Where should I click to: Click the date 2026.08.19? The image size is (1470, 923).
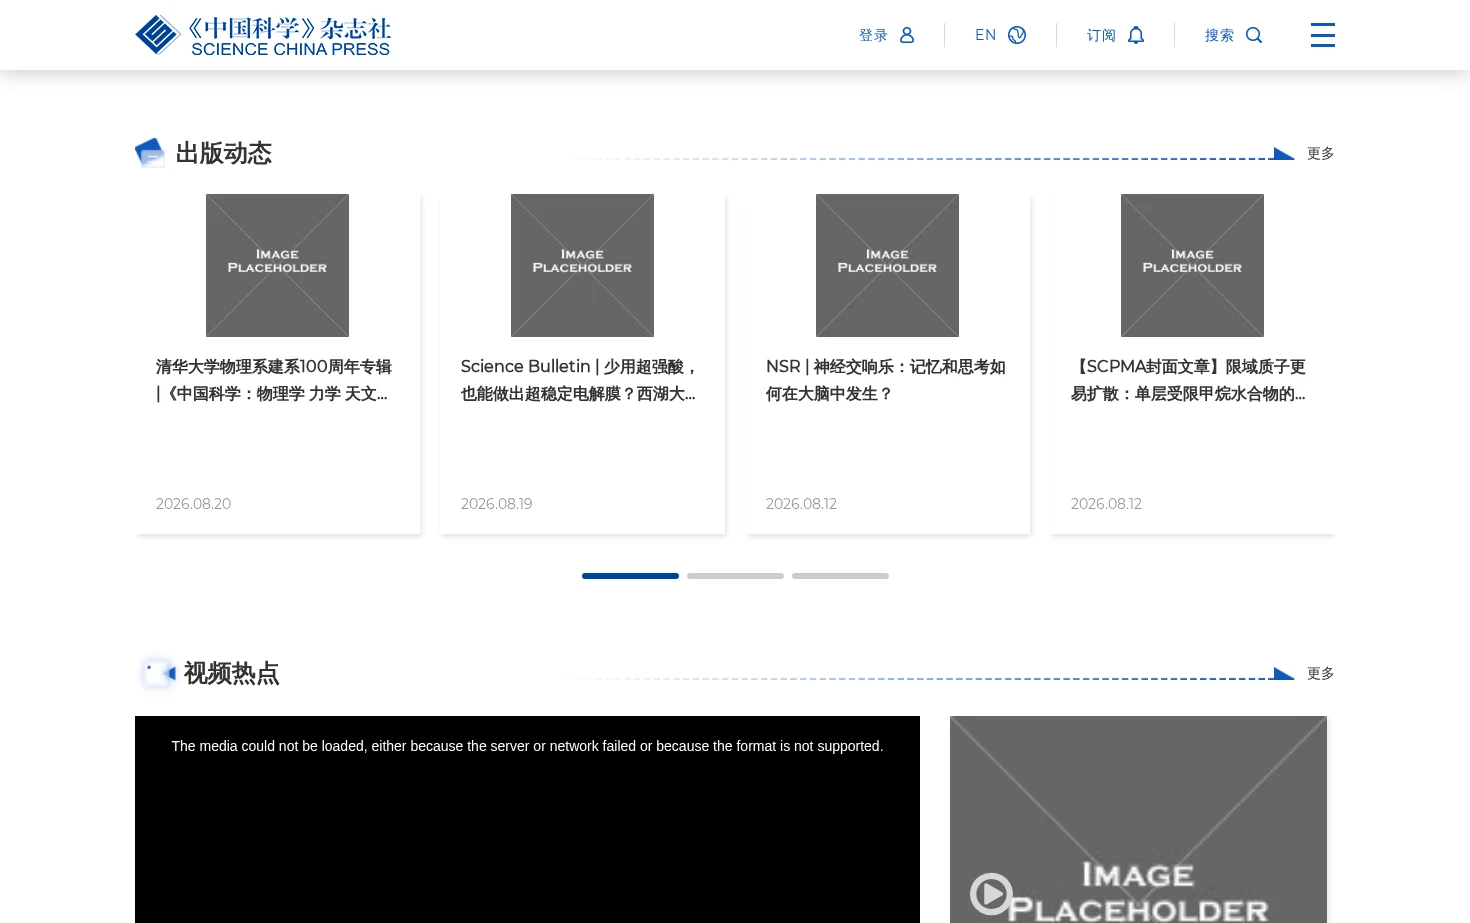coord(496,504)
